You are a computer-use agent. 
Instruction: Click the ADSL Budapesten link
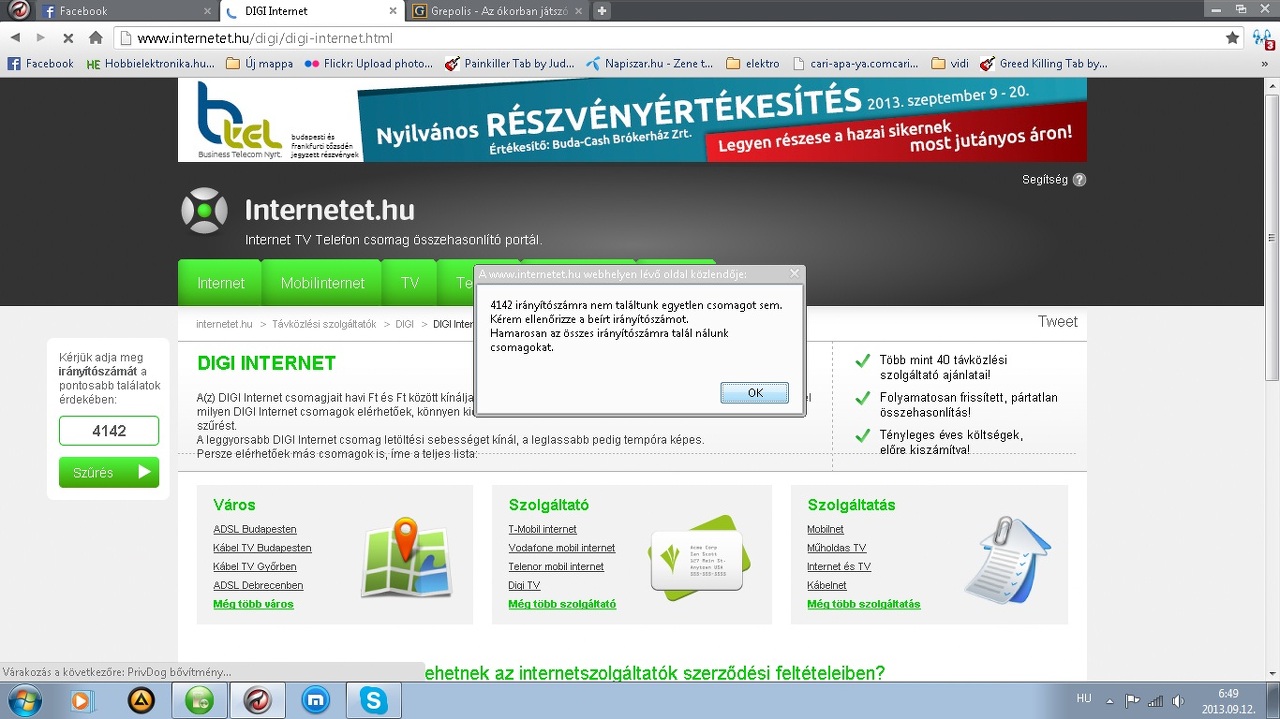(255, 529)
